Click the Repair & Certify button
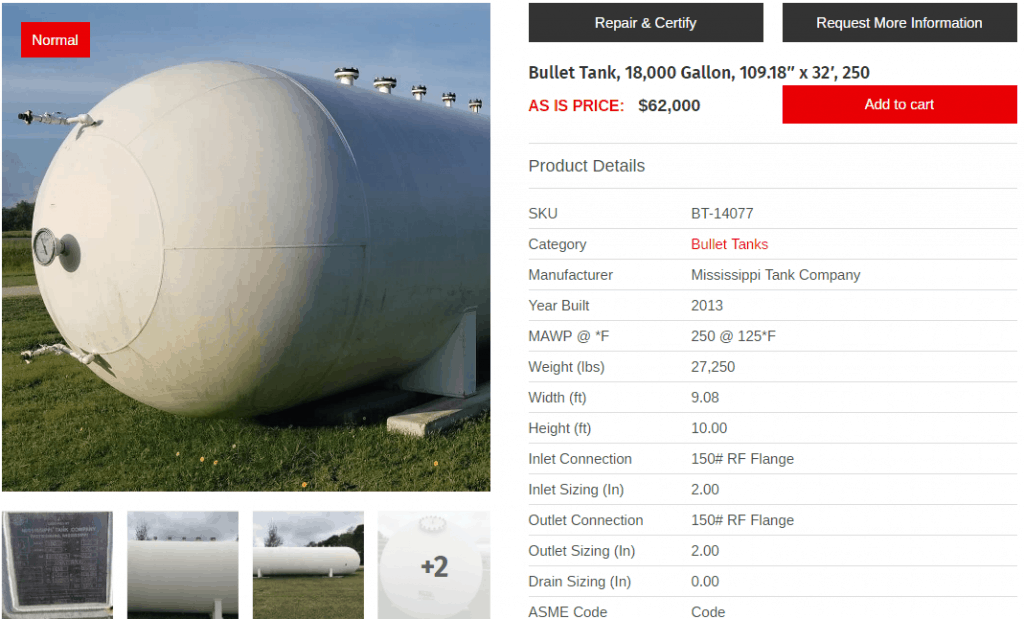The height and width of the screenshot is (619, 1024). click(645, 23)
